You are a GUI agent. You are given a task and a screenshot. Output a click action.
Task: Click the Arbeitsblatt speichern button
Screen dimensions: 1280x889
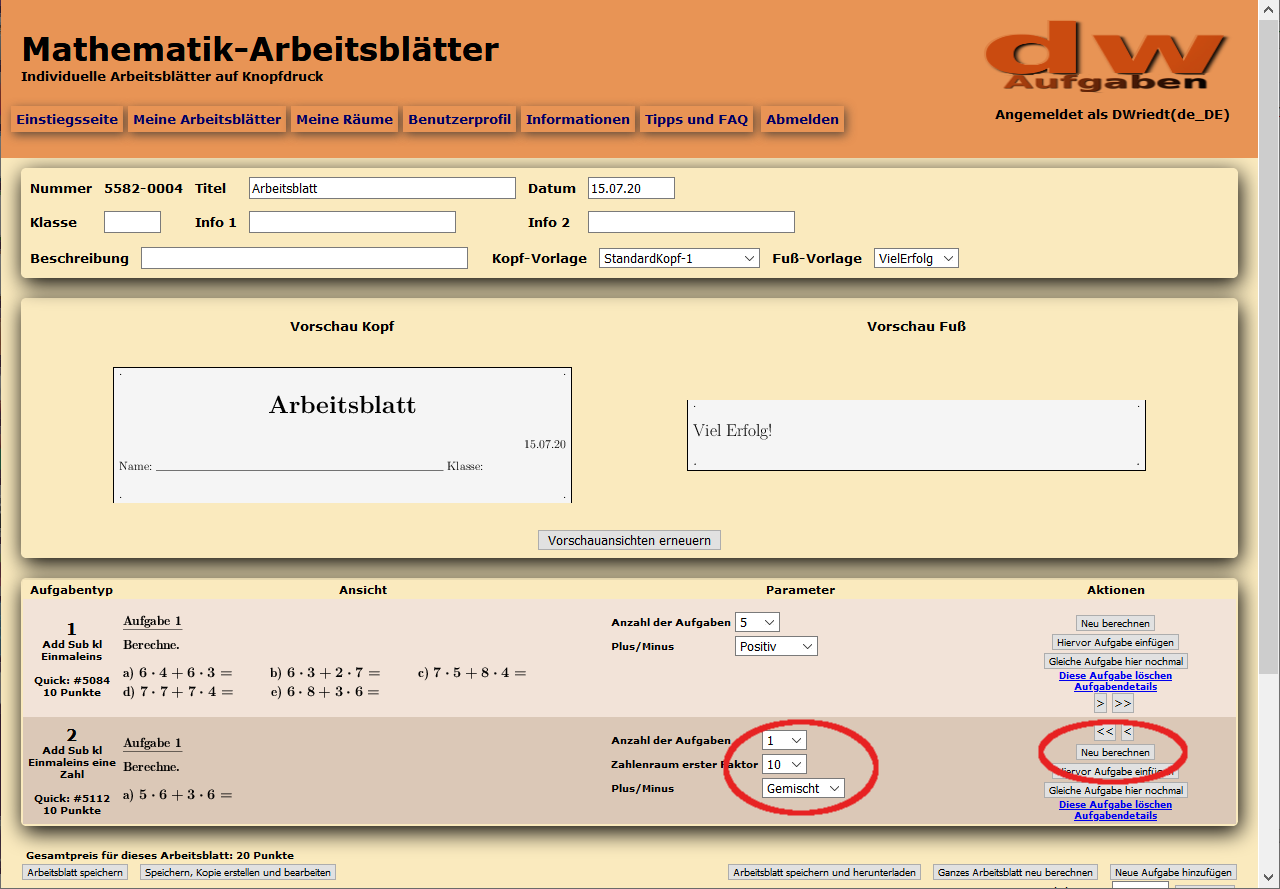76,872
